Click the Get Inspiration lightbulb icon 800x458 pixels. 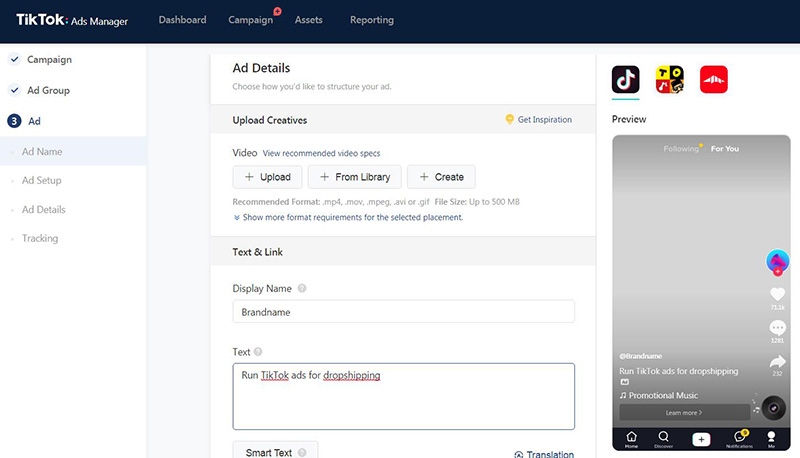coord(509,119)
